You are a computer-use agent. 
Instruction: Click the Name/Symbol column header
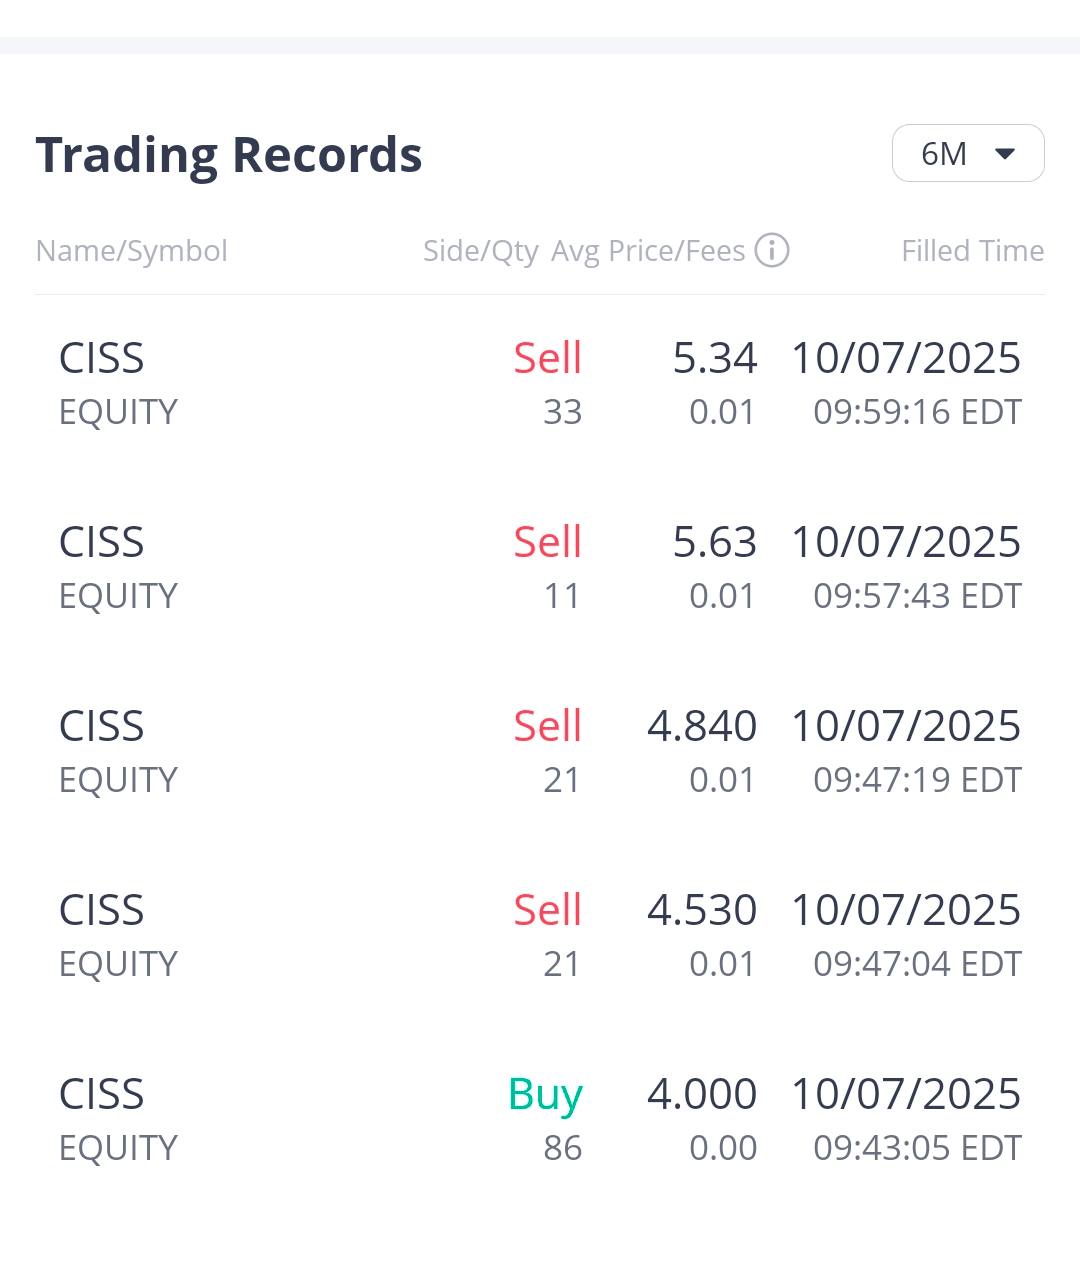(131, 250)
